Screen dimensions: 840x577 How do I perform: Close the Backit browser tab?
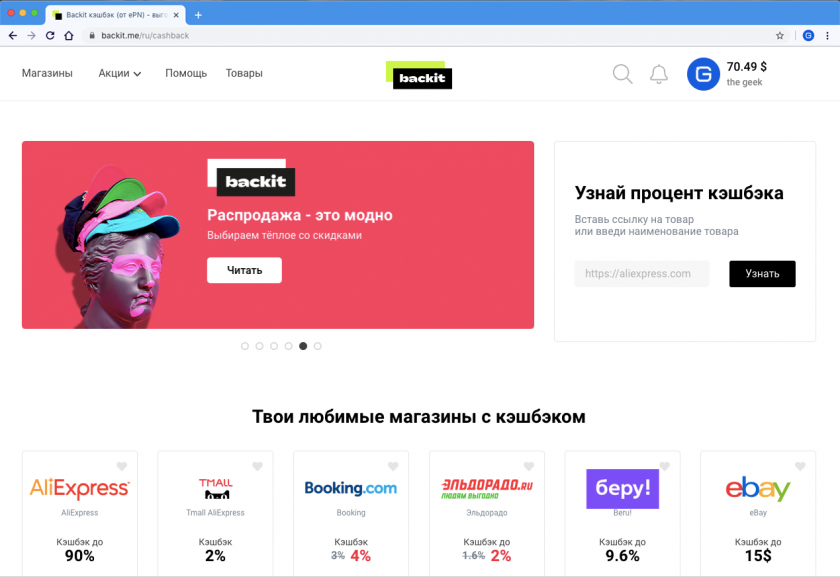point(176,15)
